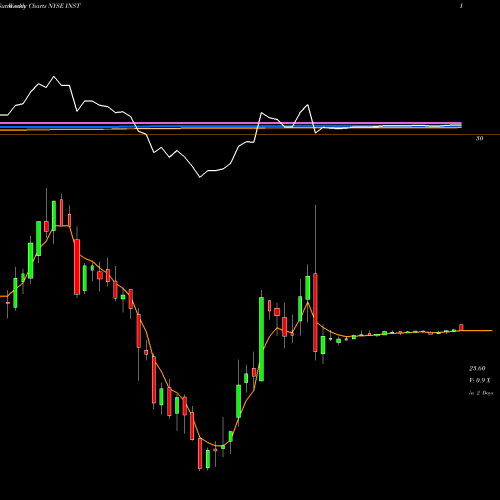Image resolution: width=500 pixels, height=500 pixels.
Task: Click the highest peak of the white indicator line
Action: click(54, 77)
